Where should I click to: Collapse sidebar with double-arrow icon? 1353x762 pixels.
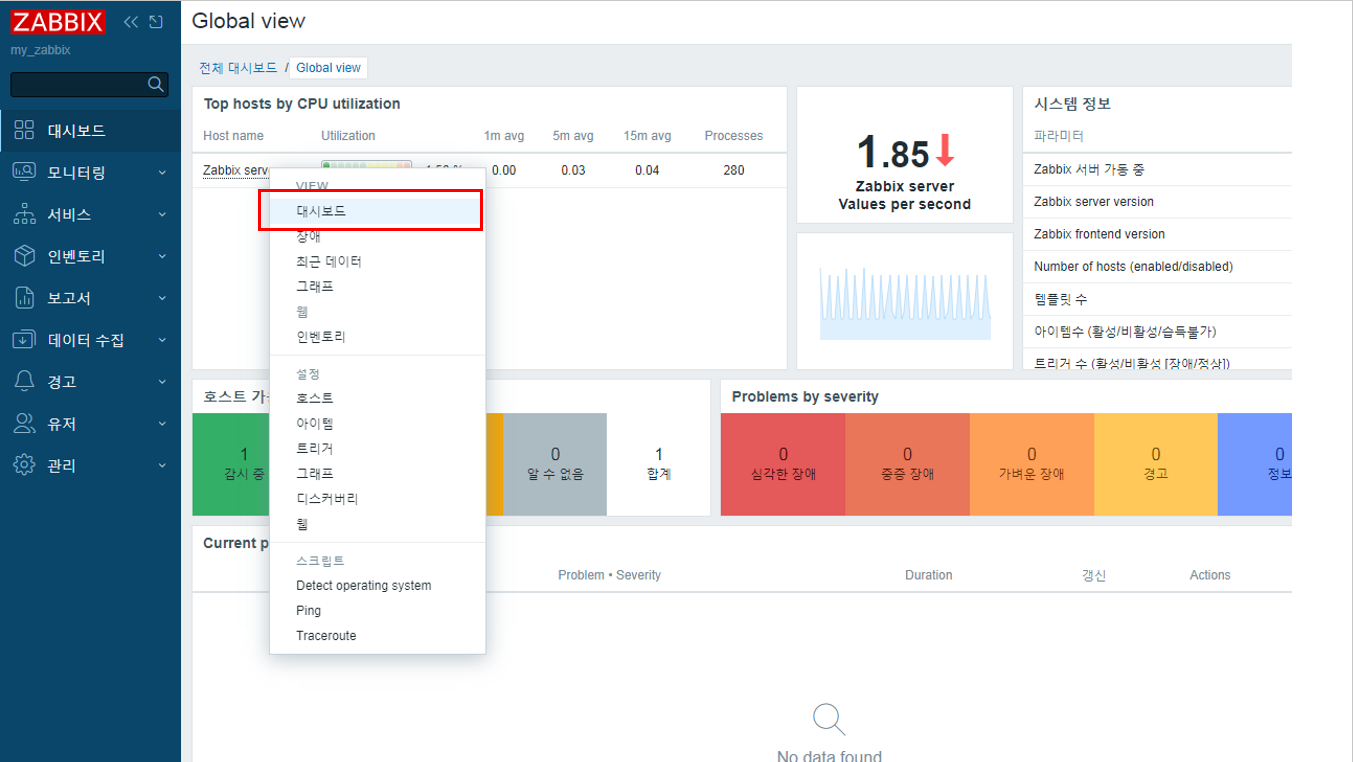pyautogui.click(x=131, y=22)
